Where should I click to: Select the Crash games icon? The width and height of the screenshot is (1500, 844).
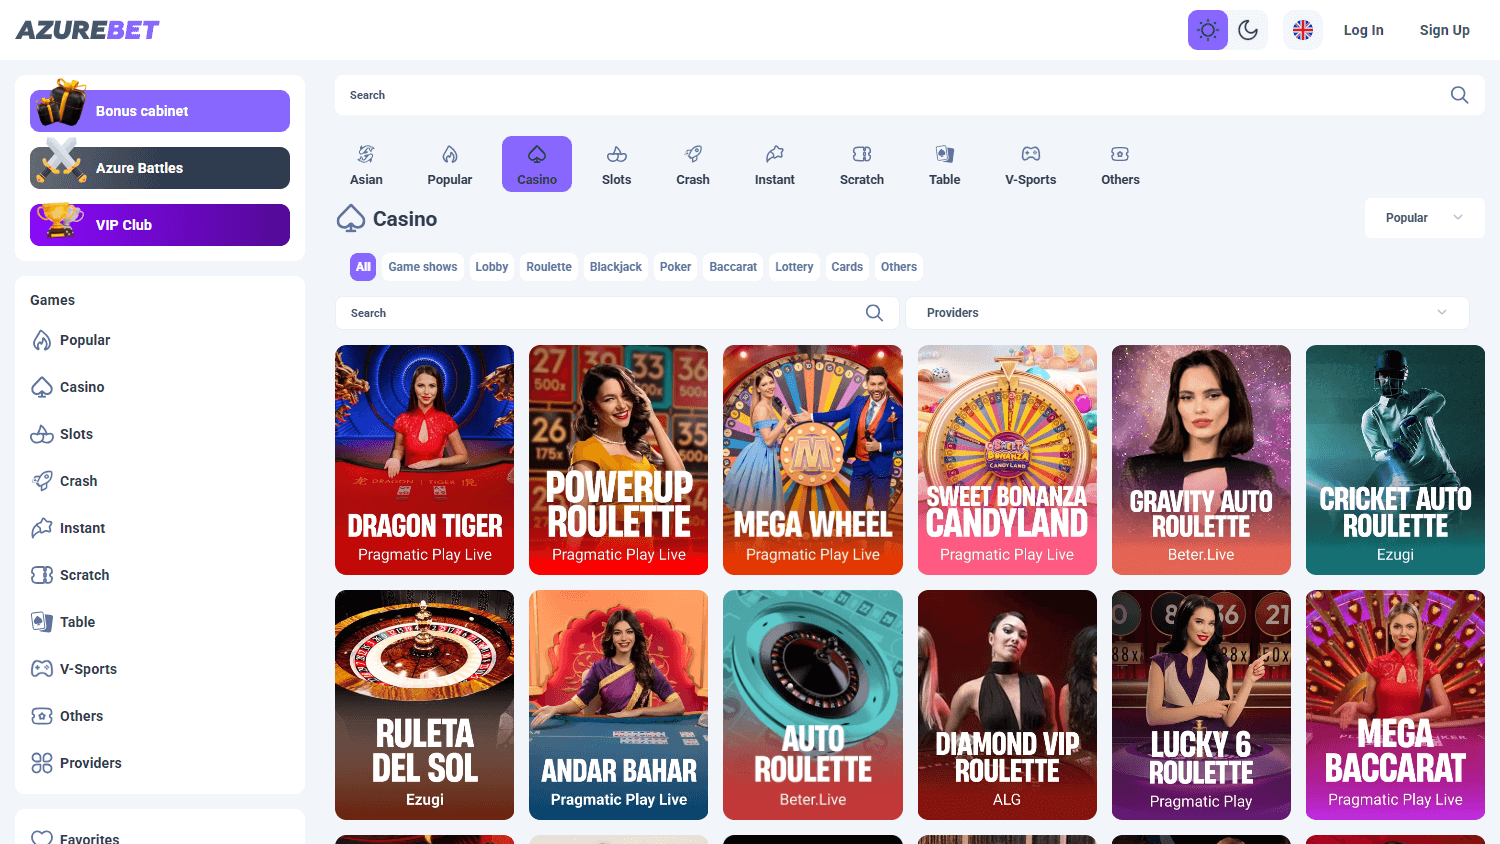tap(692, 163)
